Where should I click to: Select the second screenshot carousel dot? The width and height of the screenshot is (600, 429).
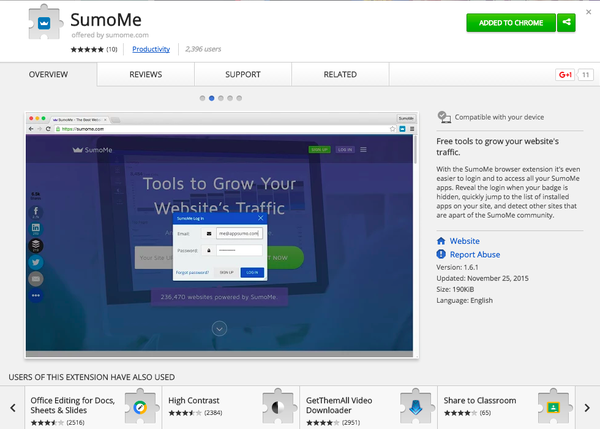(x=212, y=98)
